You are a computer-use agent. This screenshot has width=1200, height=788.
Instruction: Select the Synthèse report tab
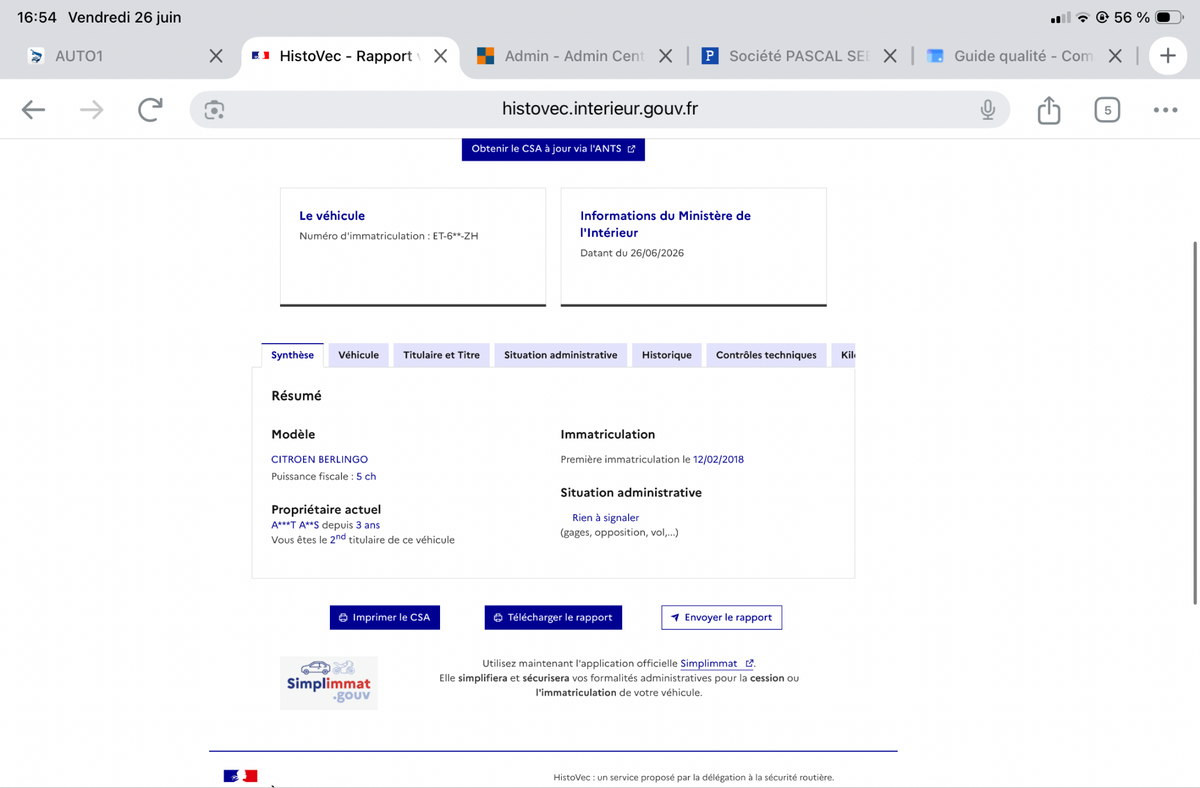pyautogui.click(x=292, y=355)
